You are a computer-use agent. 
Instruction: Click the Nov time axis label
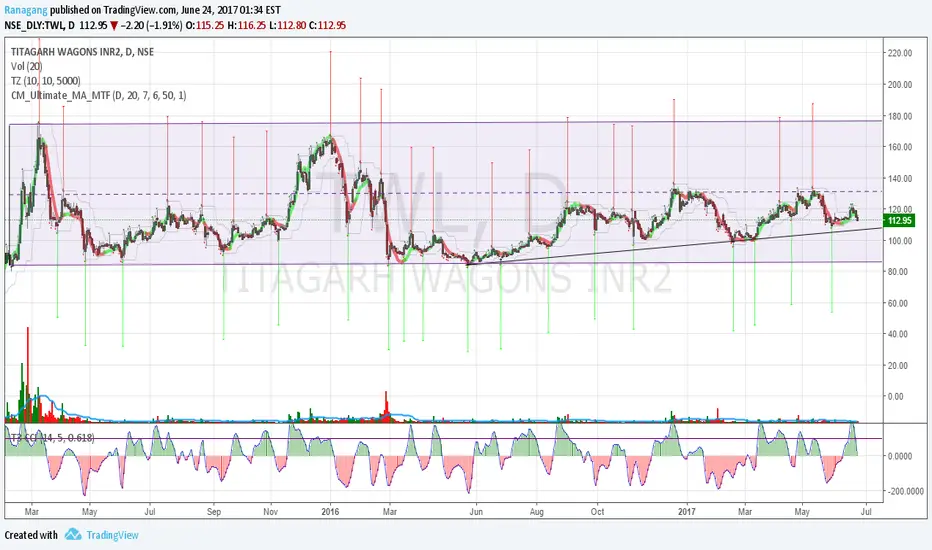coord(270,511)
